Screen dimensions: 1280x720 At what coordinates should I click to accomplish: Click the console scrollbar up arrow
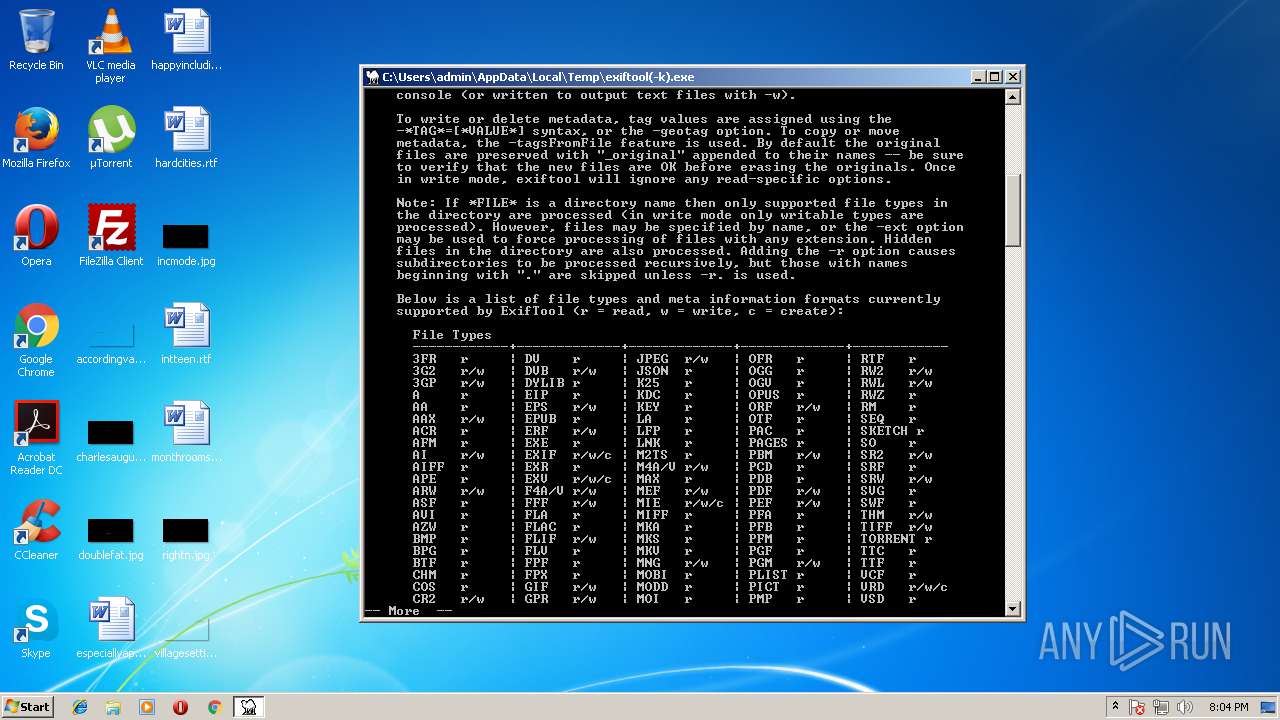[1012, 97]
